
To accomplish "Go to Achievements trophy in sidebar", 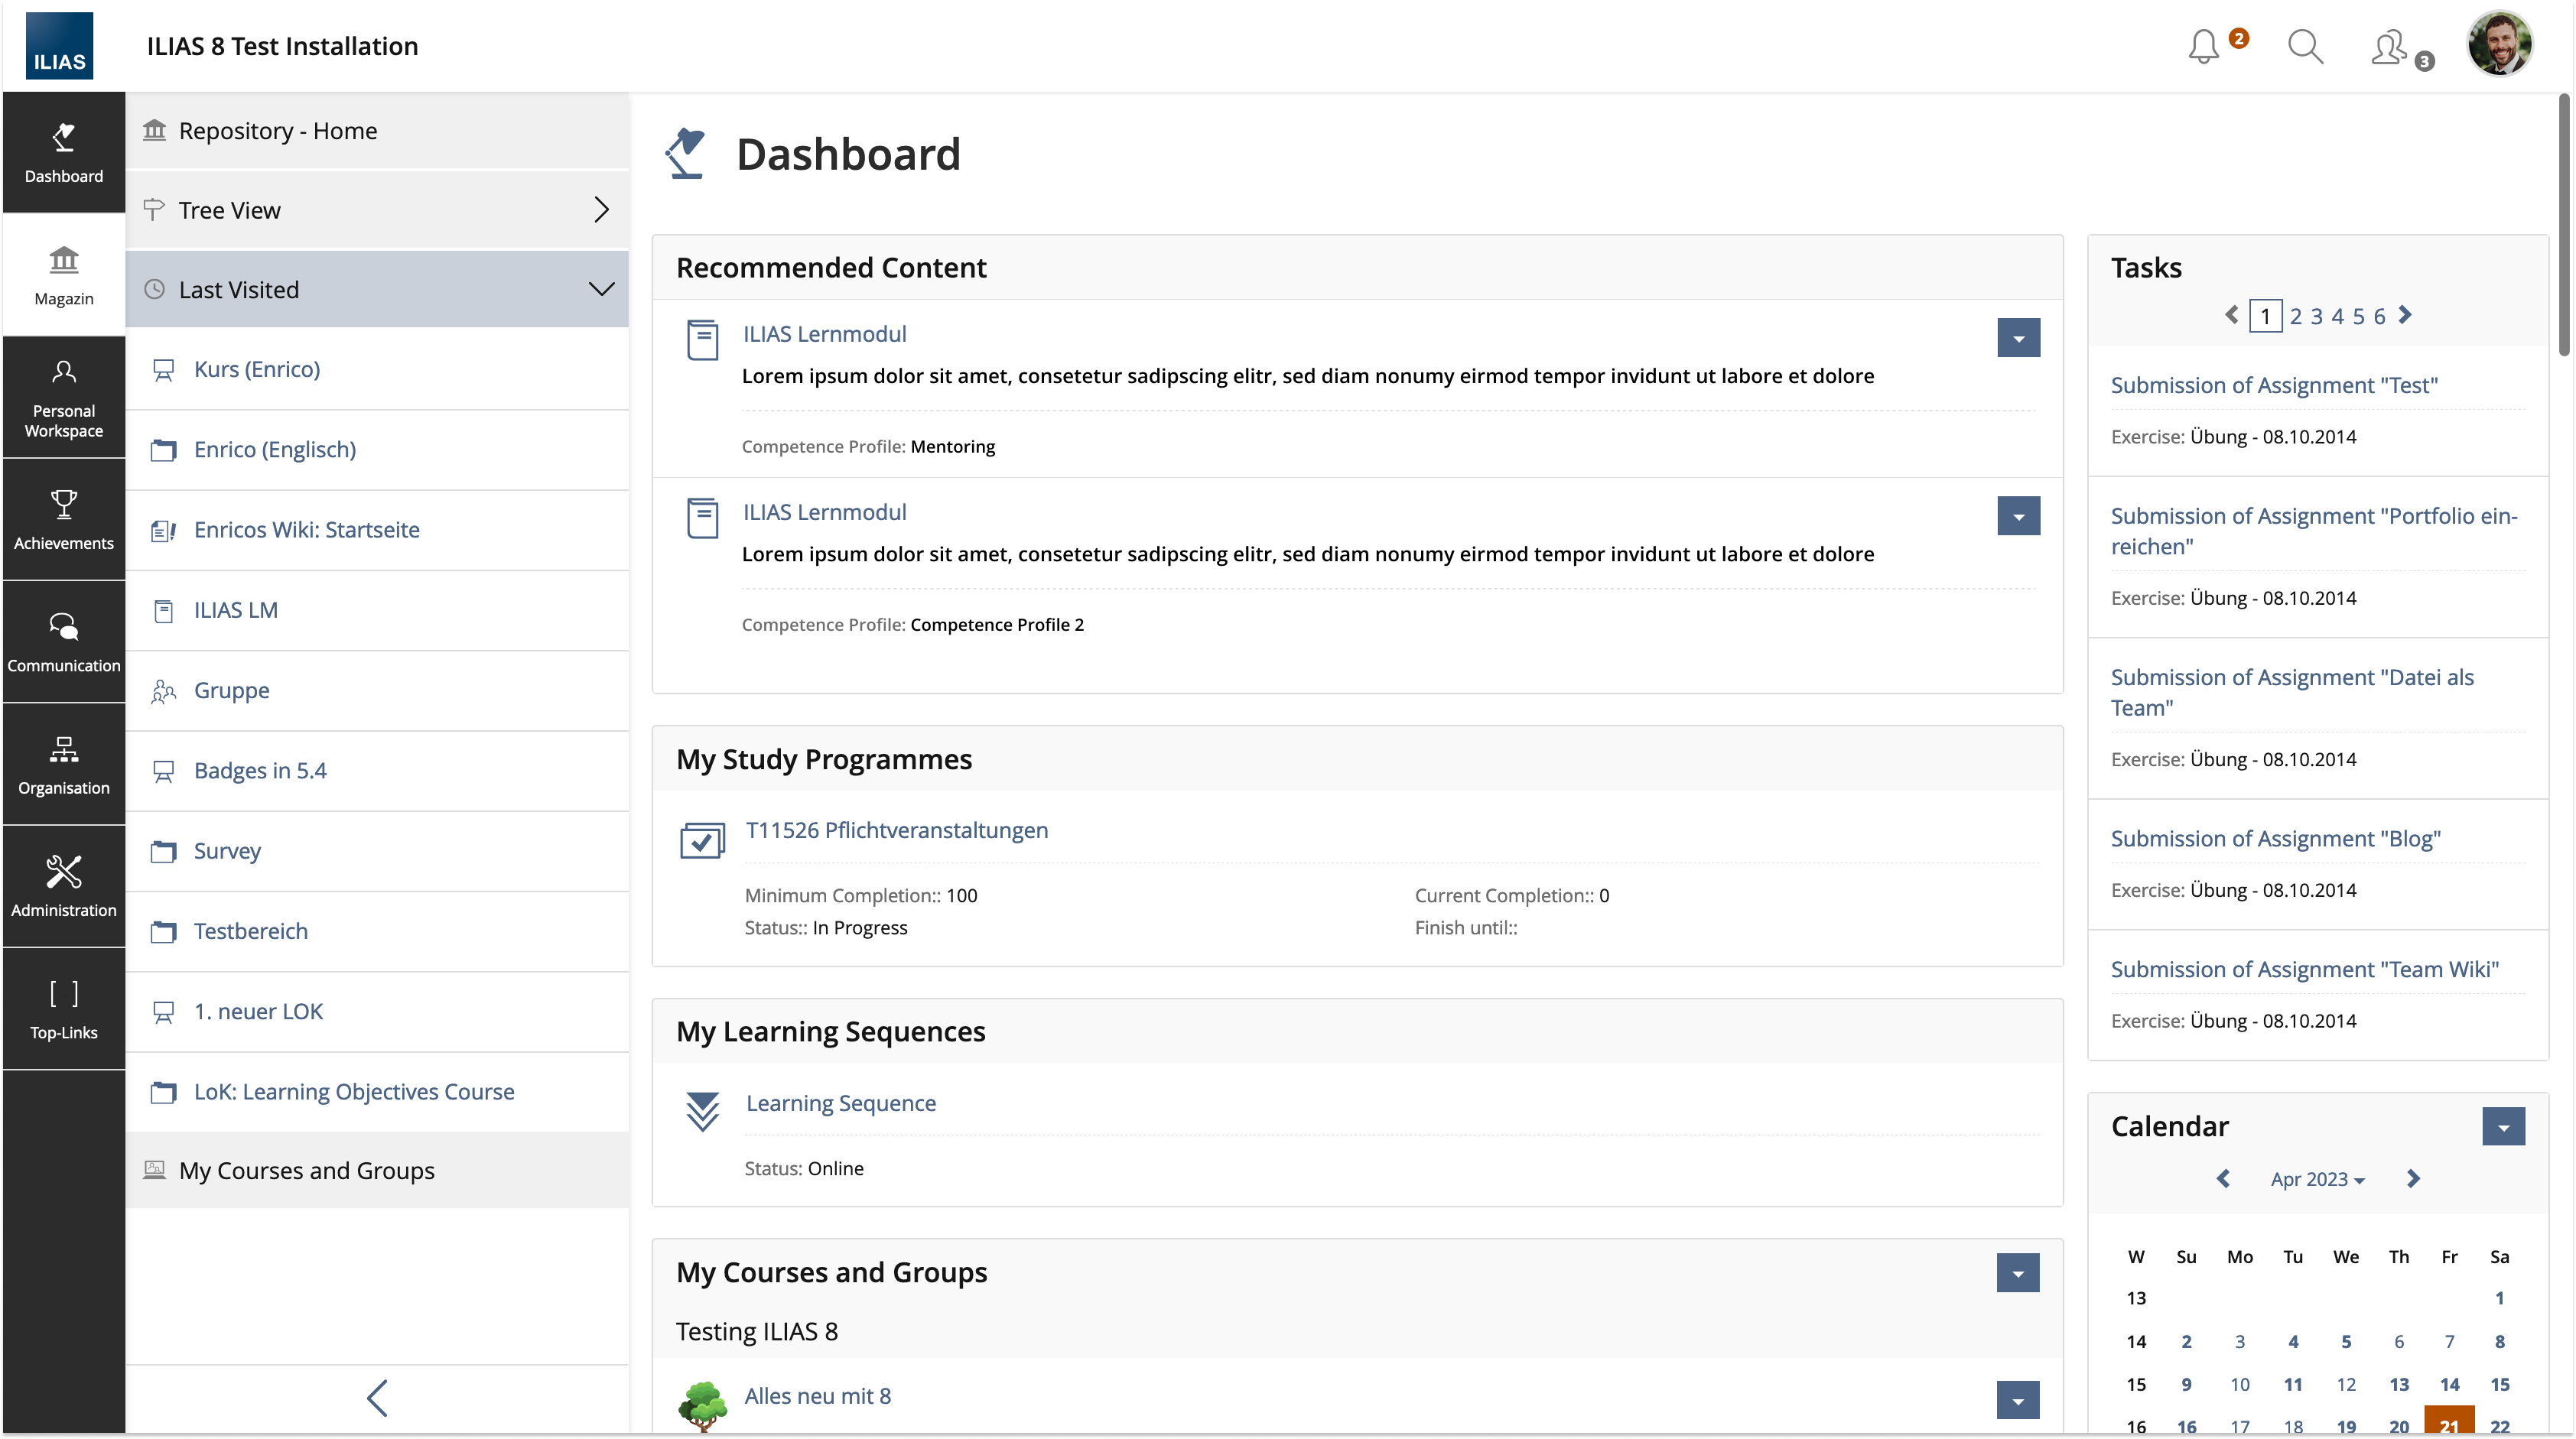I will pos(63,519).
